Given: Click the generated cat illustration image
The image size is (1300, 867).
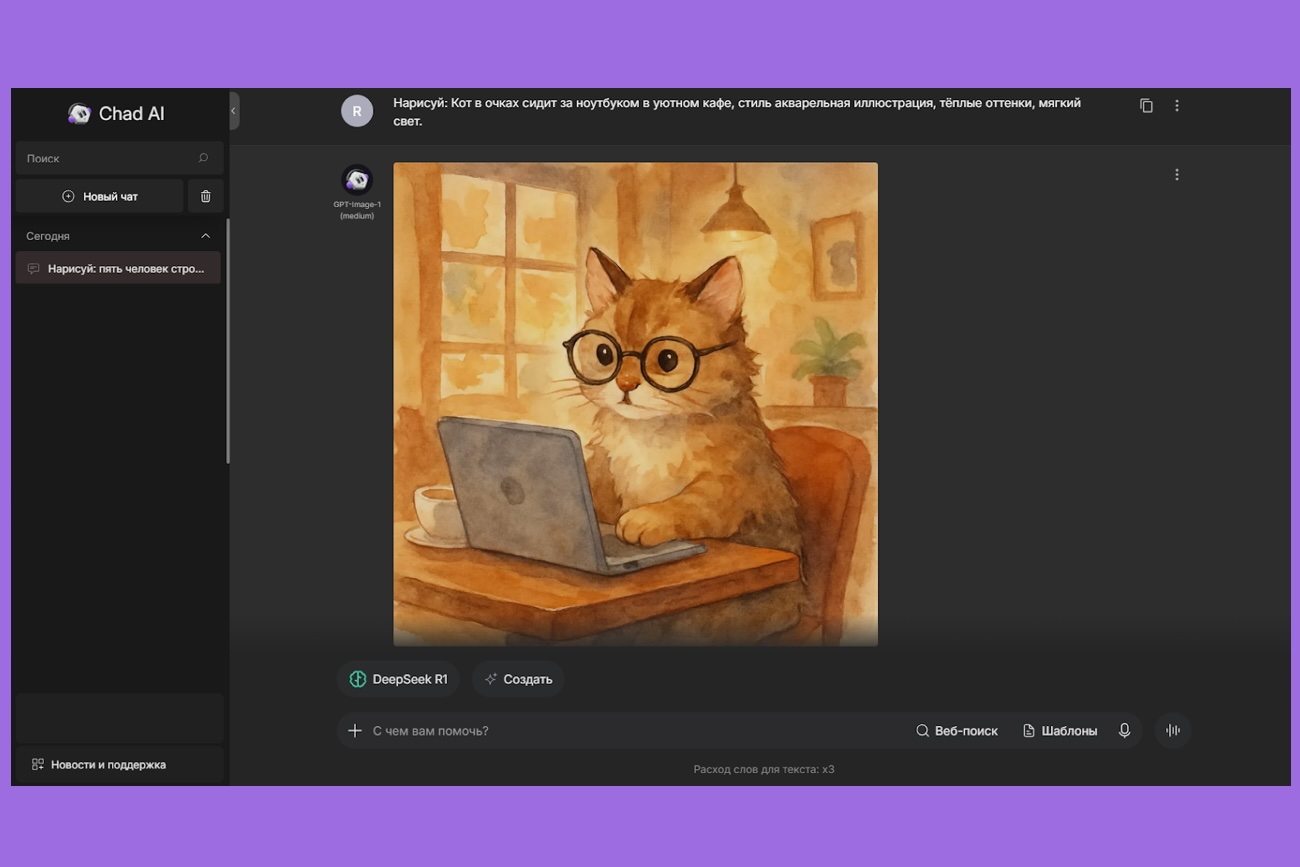Looking at the screenshot, I should [635, 404].
